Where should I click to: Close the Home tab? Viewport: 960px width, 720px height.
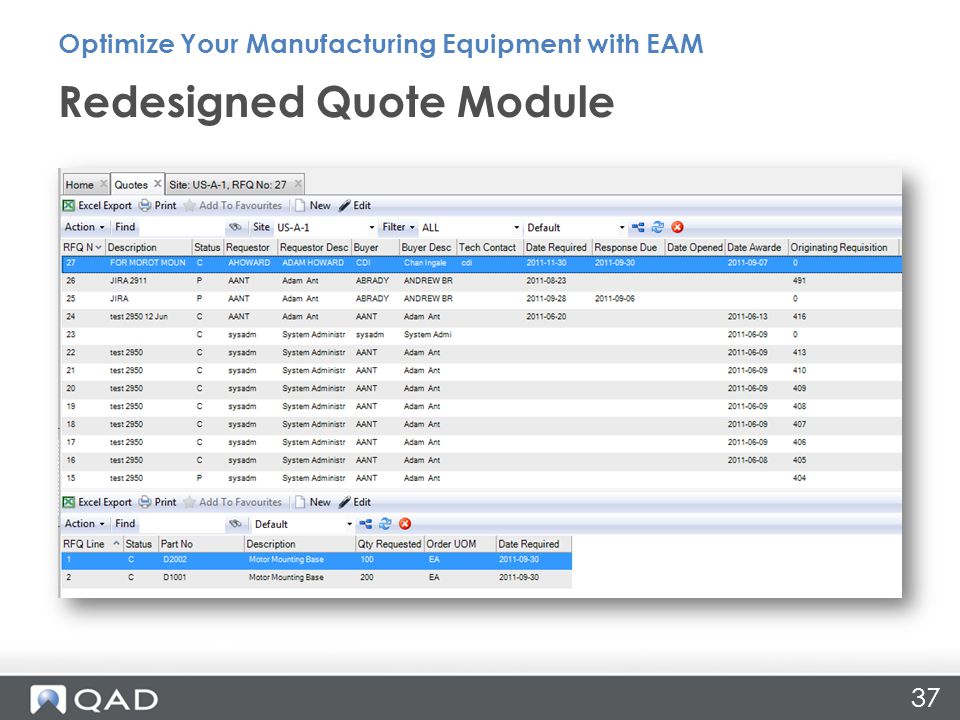103,184
